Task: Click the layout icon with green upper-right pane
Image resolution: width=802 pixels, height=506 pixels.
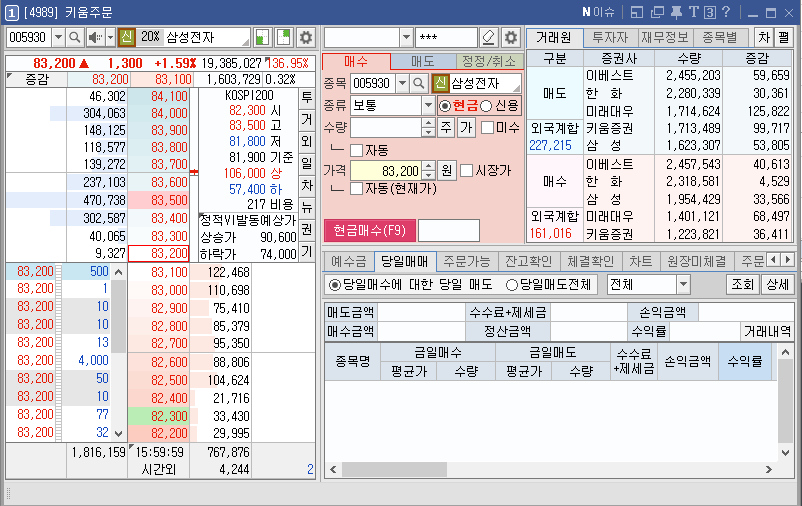Action: point(283,37)
